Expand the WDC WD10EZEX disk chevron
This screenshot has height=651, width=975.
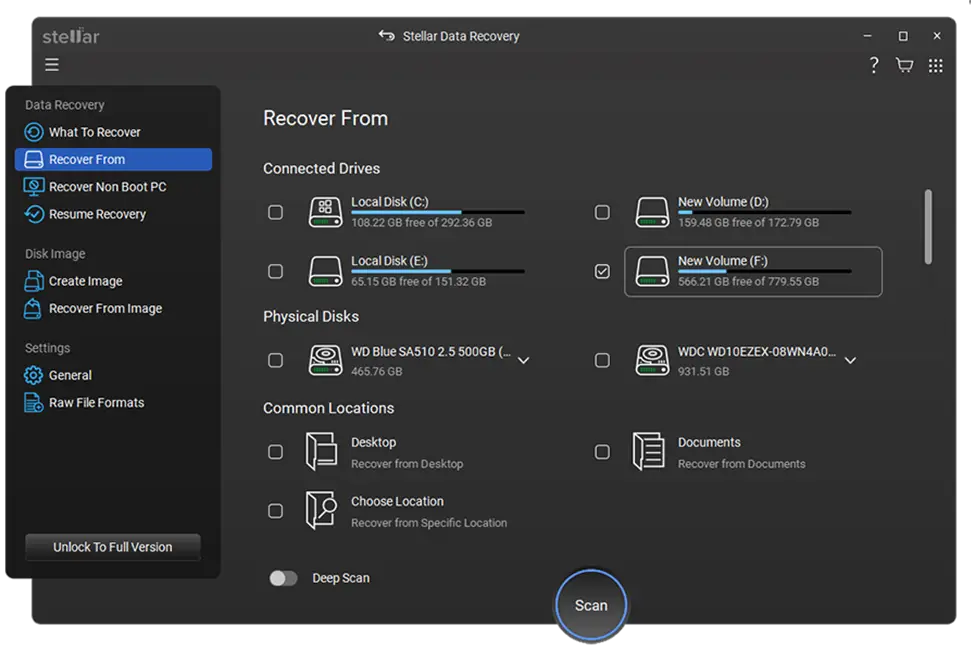(x=850, y=361)
